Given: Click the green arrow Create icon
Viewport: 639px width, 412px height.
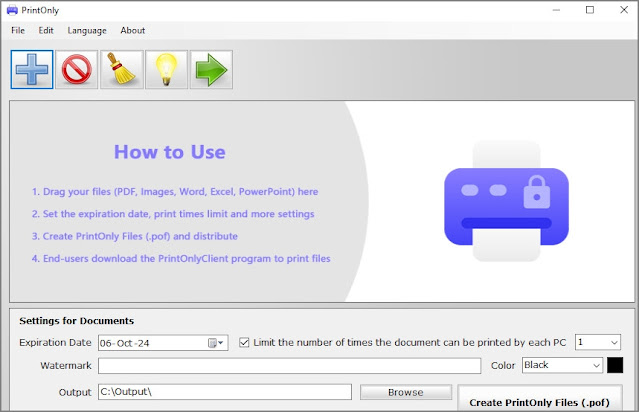Looking at the screenshot, I should click(211, 69).
